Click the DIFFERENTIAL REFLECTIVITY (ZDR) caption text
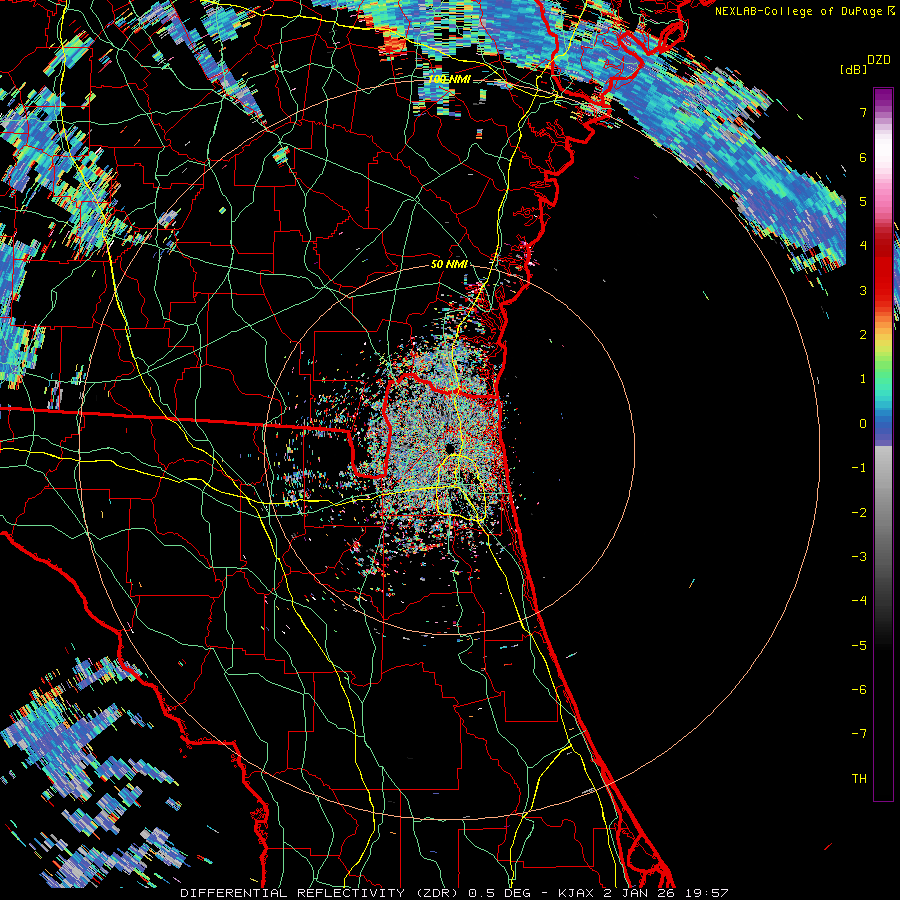900x900 pixels. click(x=319, y=893)
